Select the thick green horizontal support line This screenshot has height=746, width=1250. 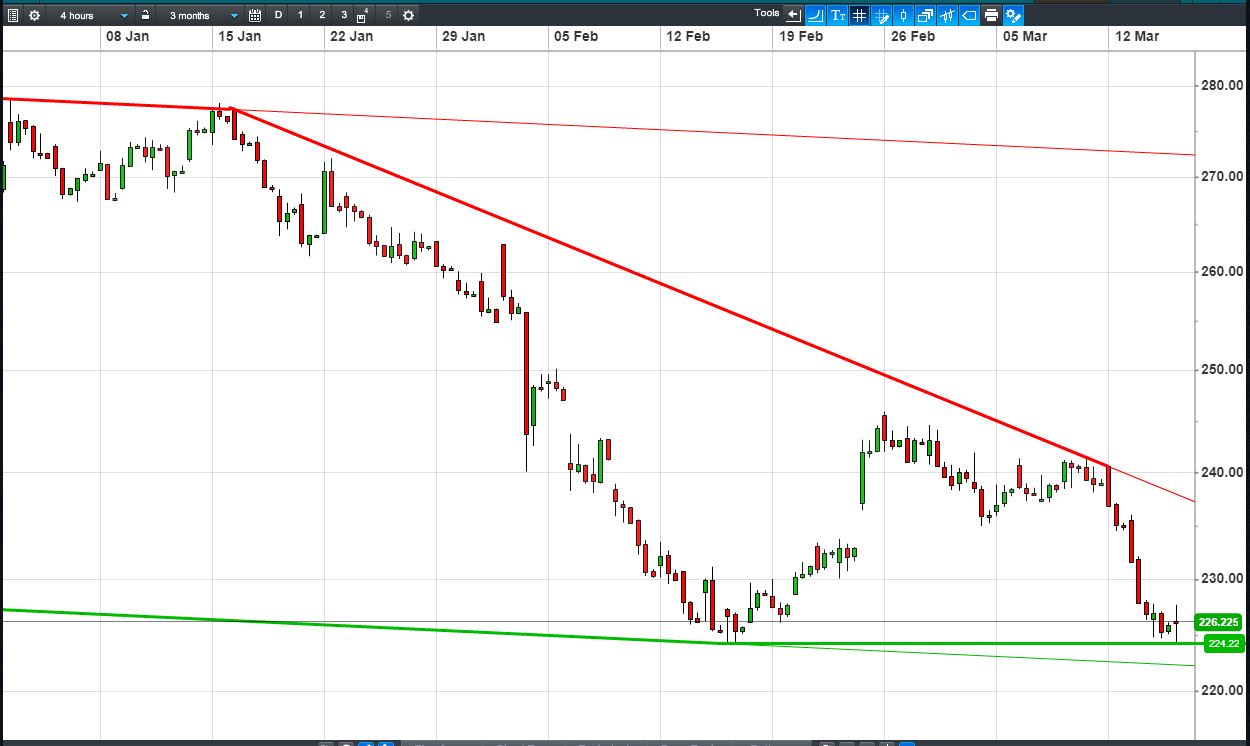960,643
